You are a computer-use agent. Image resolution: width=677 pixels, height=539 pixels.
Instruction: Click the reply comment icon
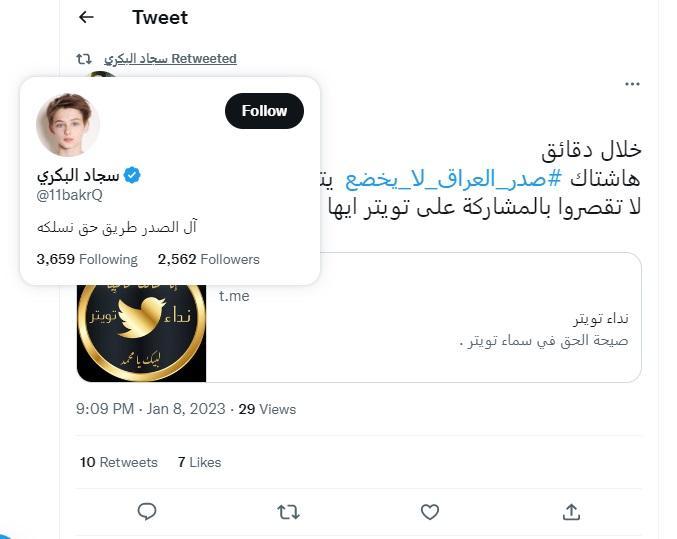(147, 511)
